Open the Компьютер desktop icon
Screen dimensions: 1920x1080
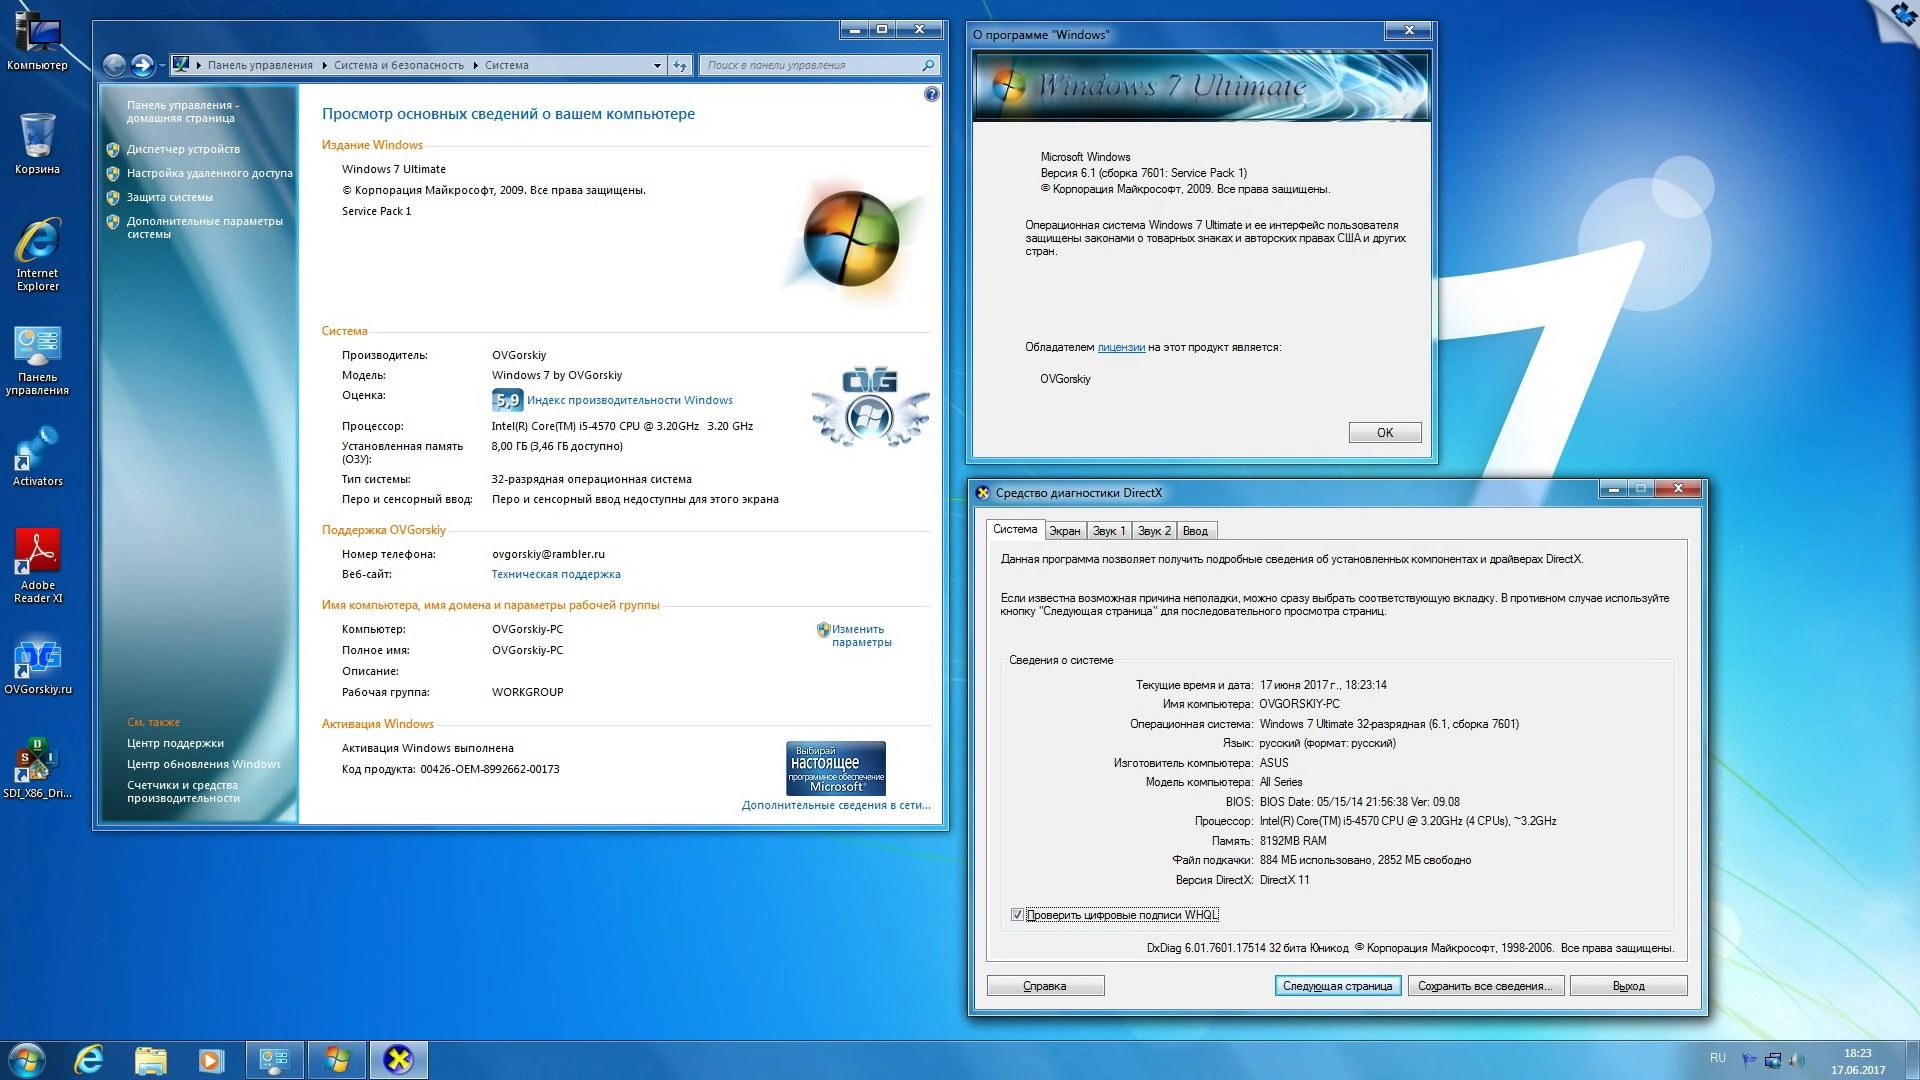(x=37, y=40)
